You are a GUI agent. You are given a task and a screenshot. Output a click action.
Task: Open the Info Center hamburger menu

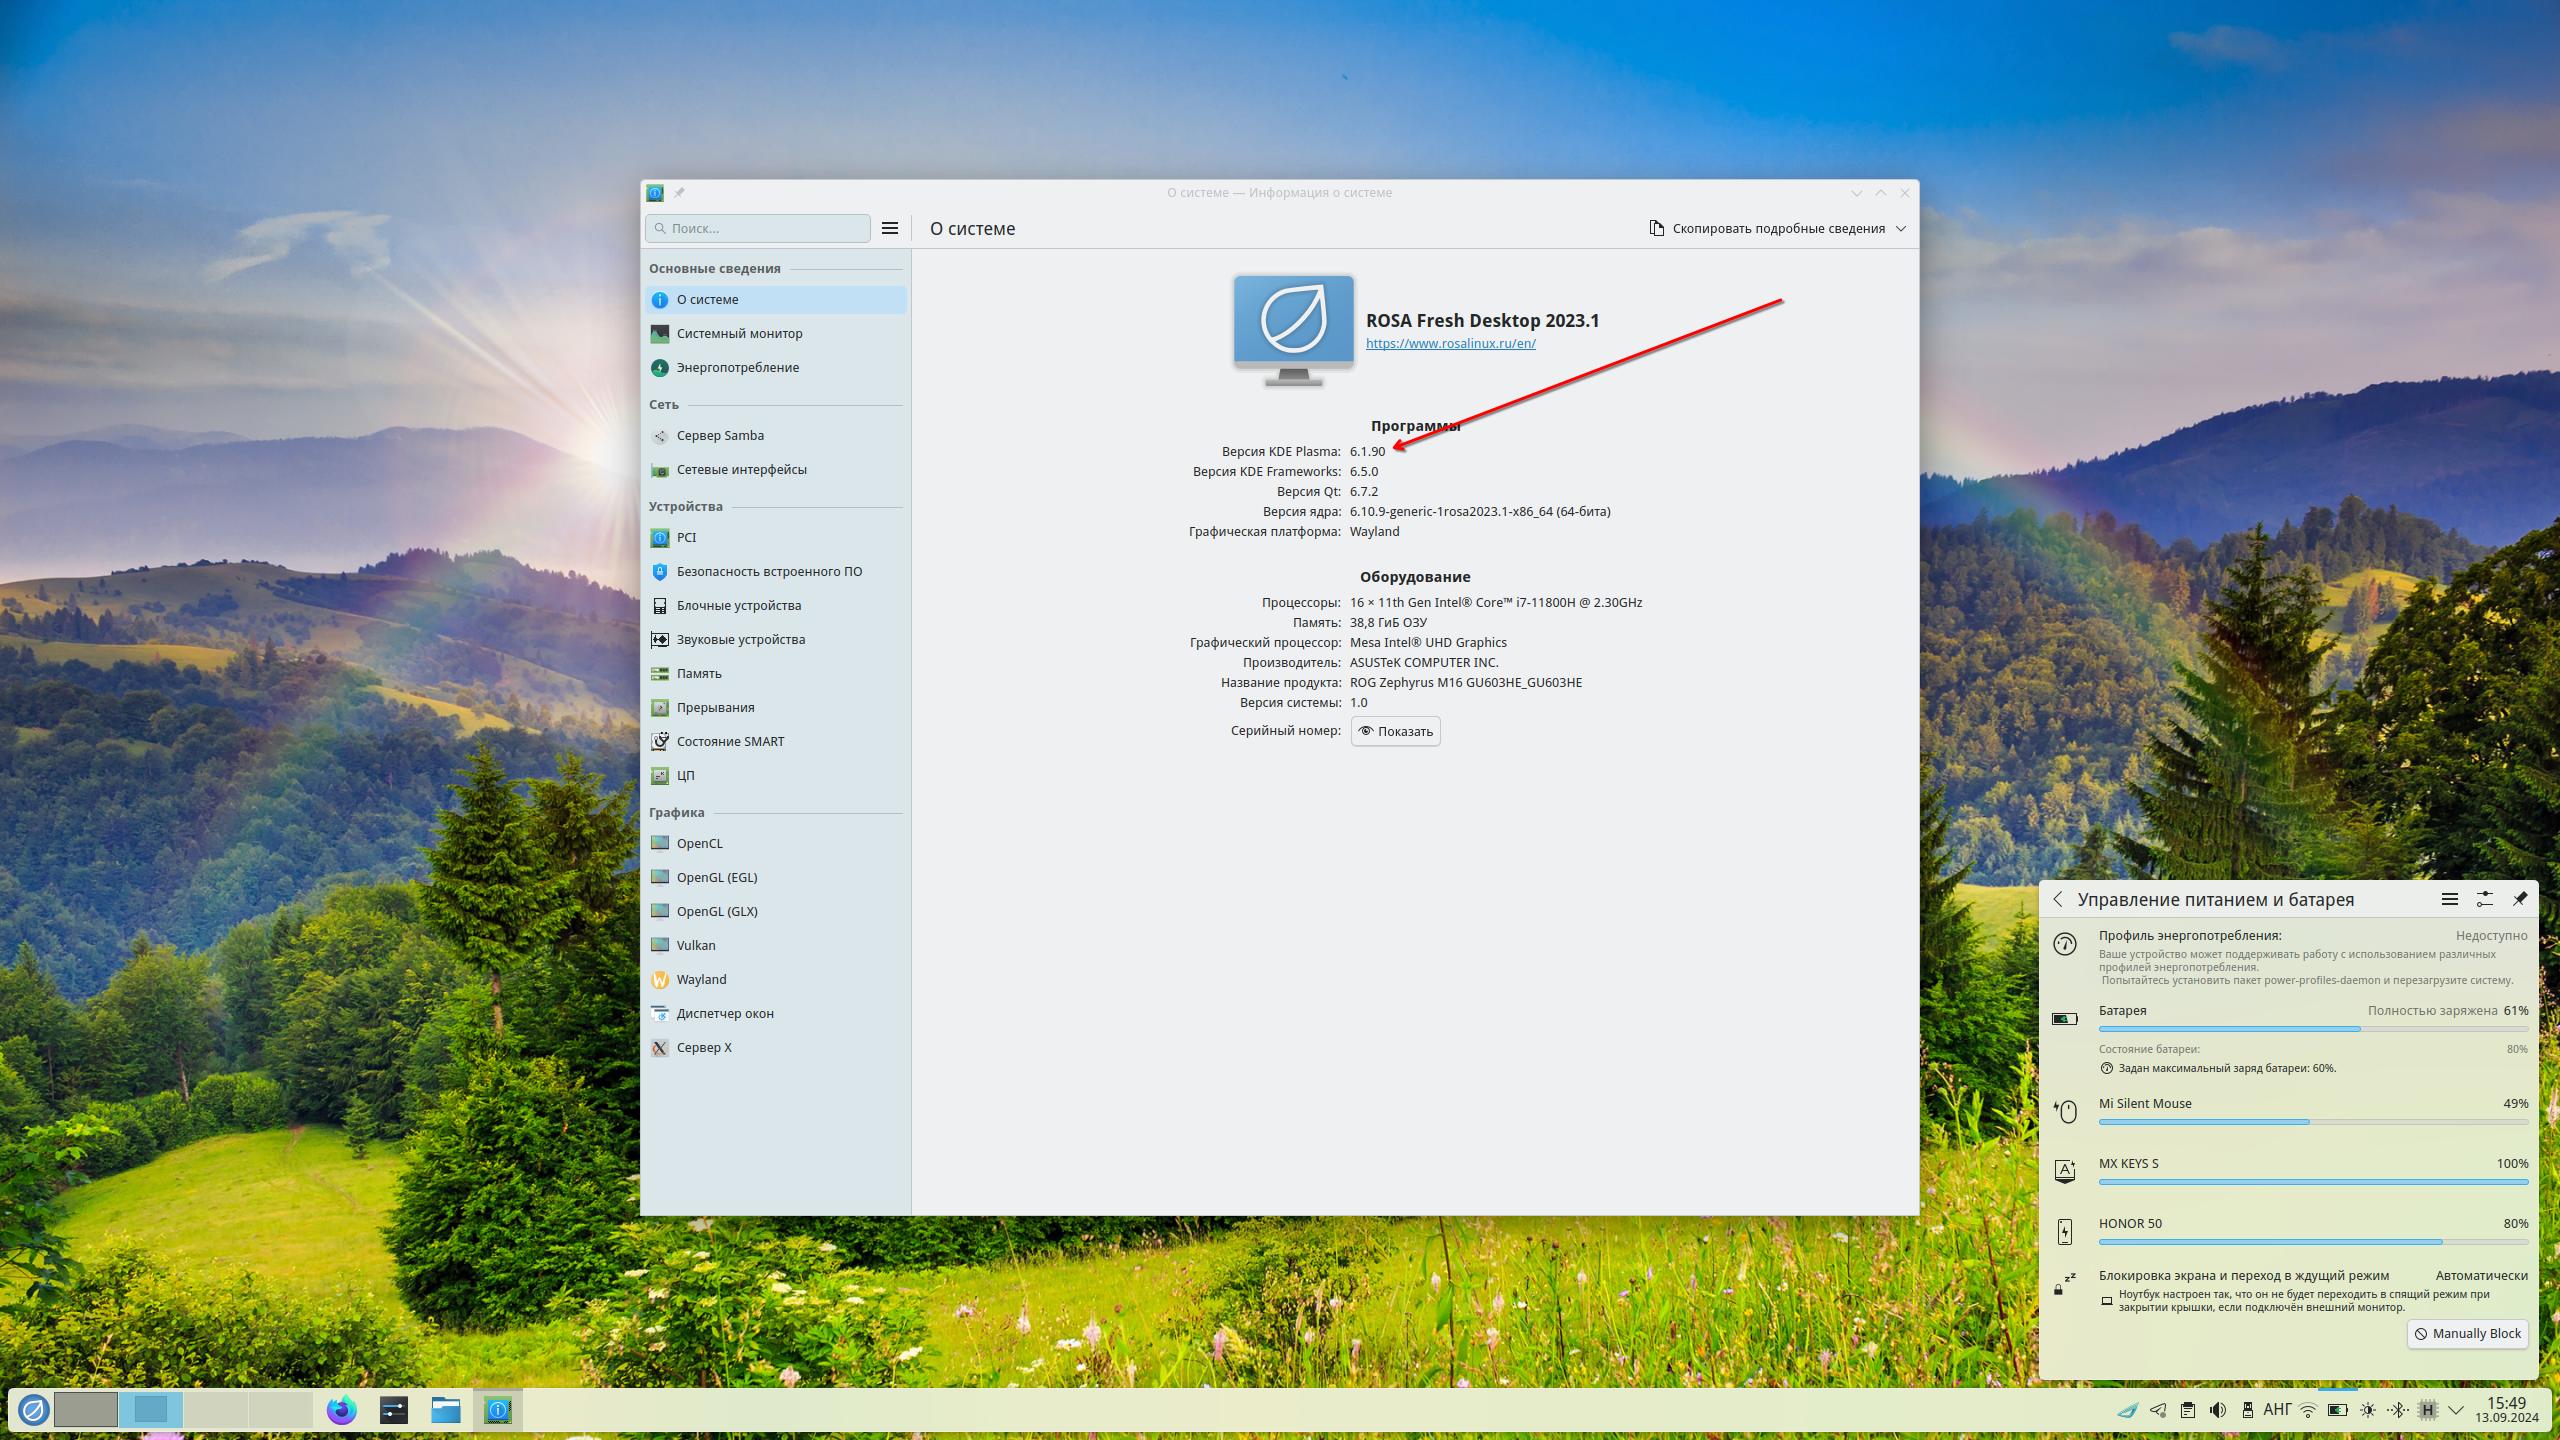(890, 228)
